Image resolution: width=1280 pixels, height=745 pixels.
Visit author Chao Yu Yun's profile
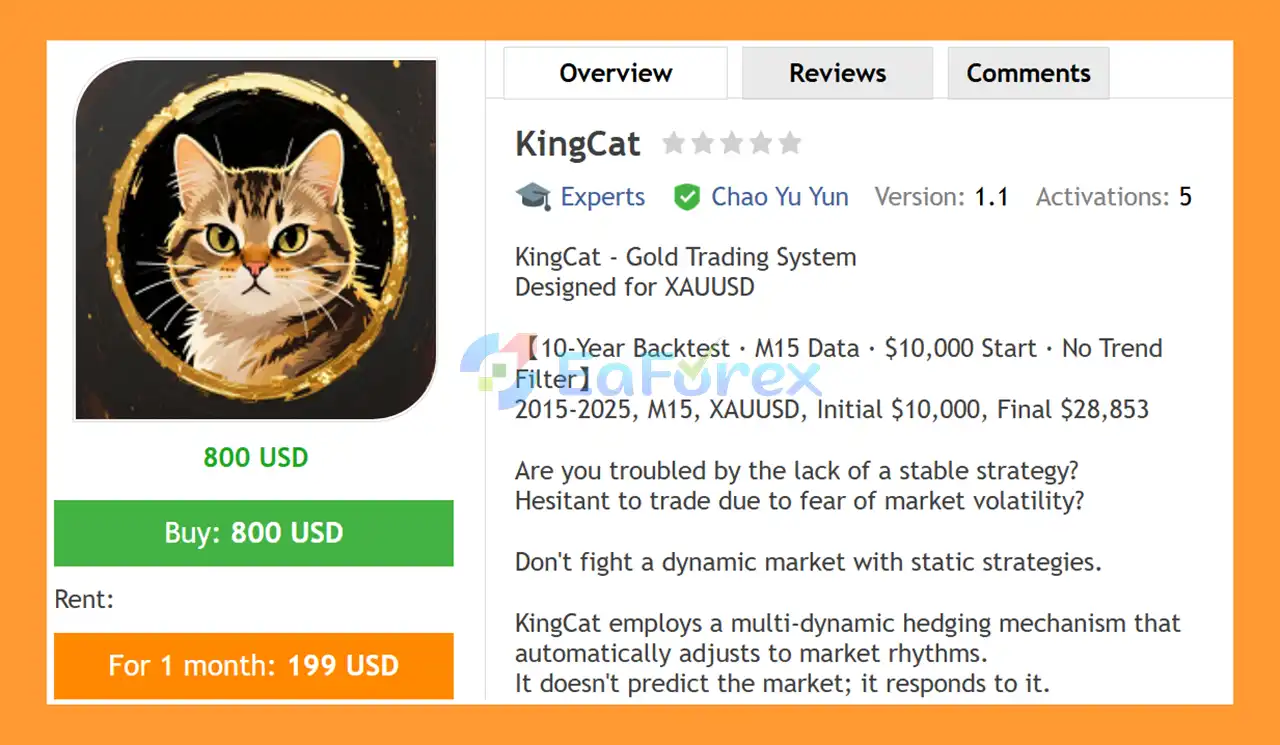(779, 197)
